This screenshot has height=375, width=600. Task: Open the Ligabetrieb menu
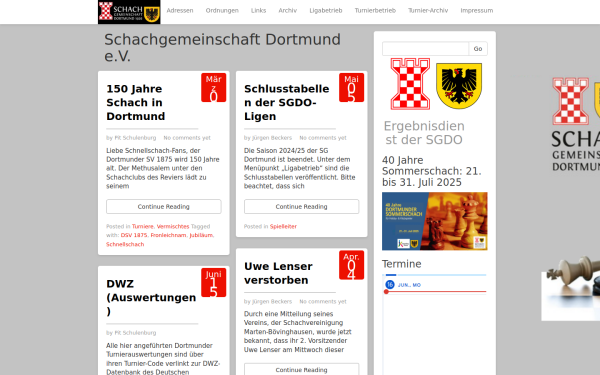pyautogui.click(x=326, y=11)
